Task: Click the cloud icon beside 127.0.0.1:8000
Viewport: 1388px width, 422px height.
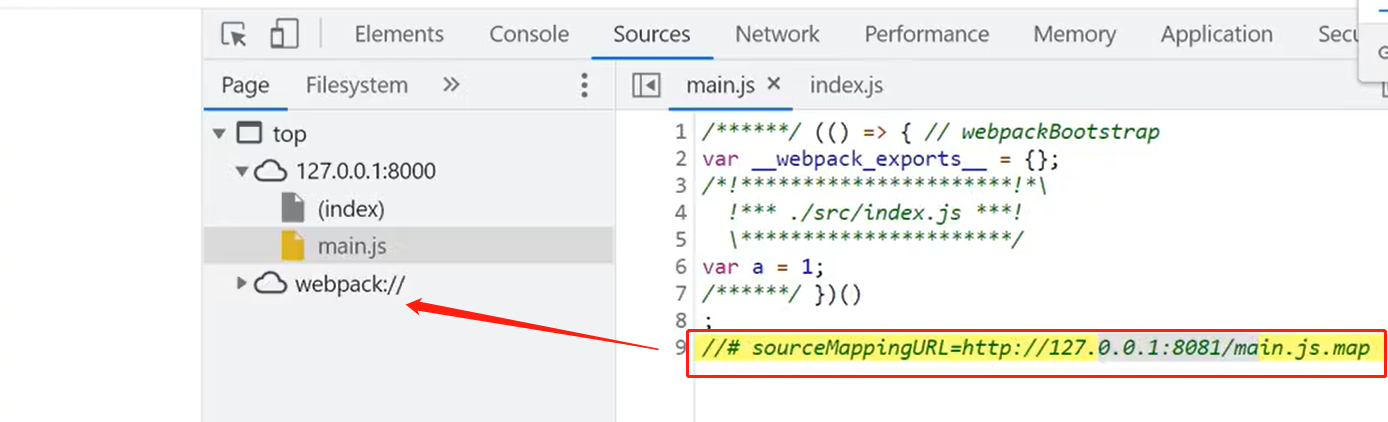Action: click(270, 171)
